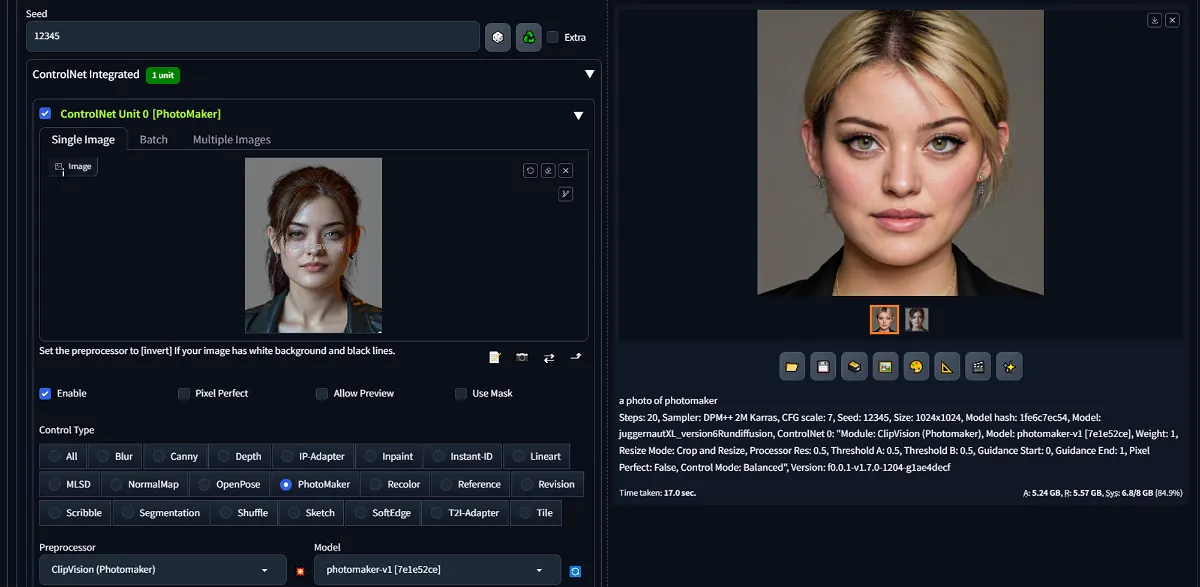
Task: Click the sparkles button under the result image
Action: point(1009,366)
